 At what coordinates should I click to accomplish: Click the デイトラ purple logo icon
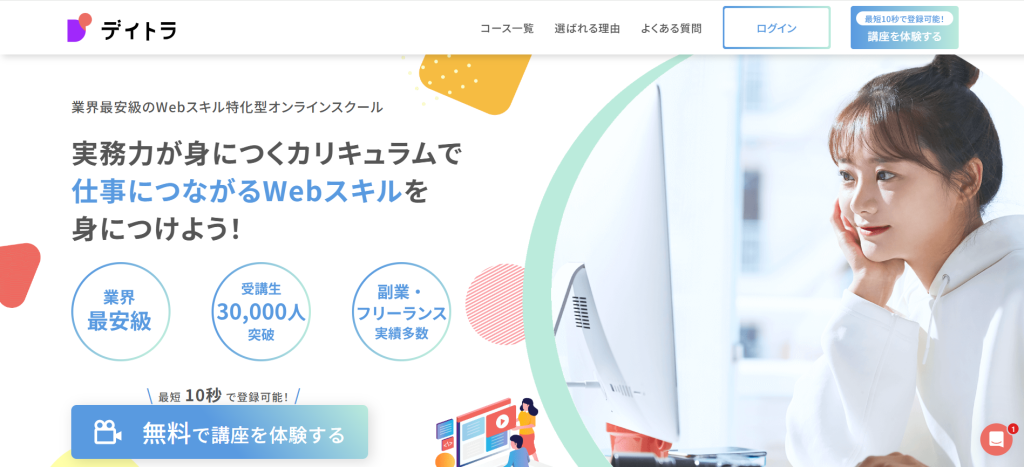(79, 27)
